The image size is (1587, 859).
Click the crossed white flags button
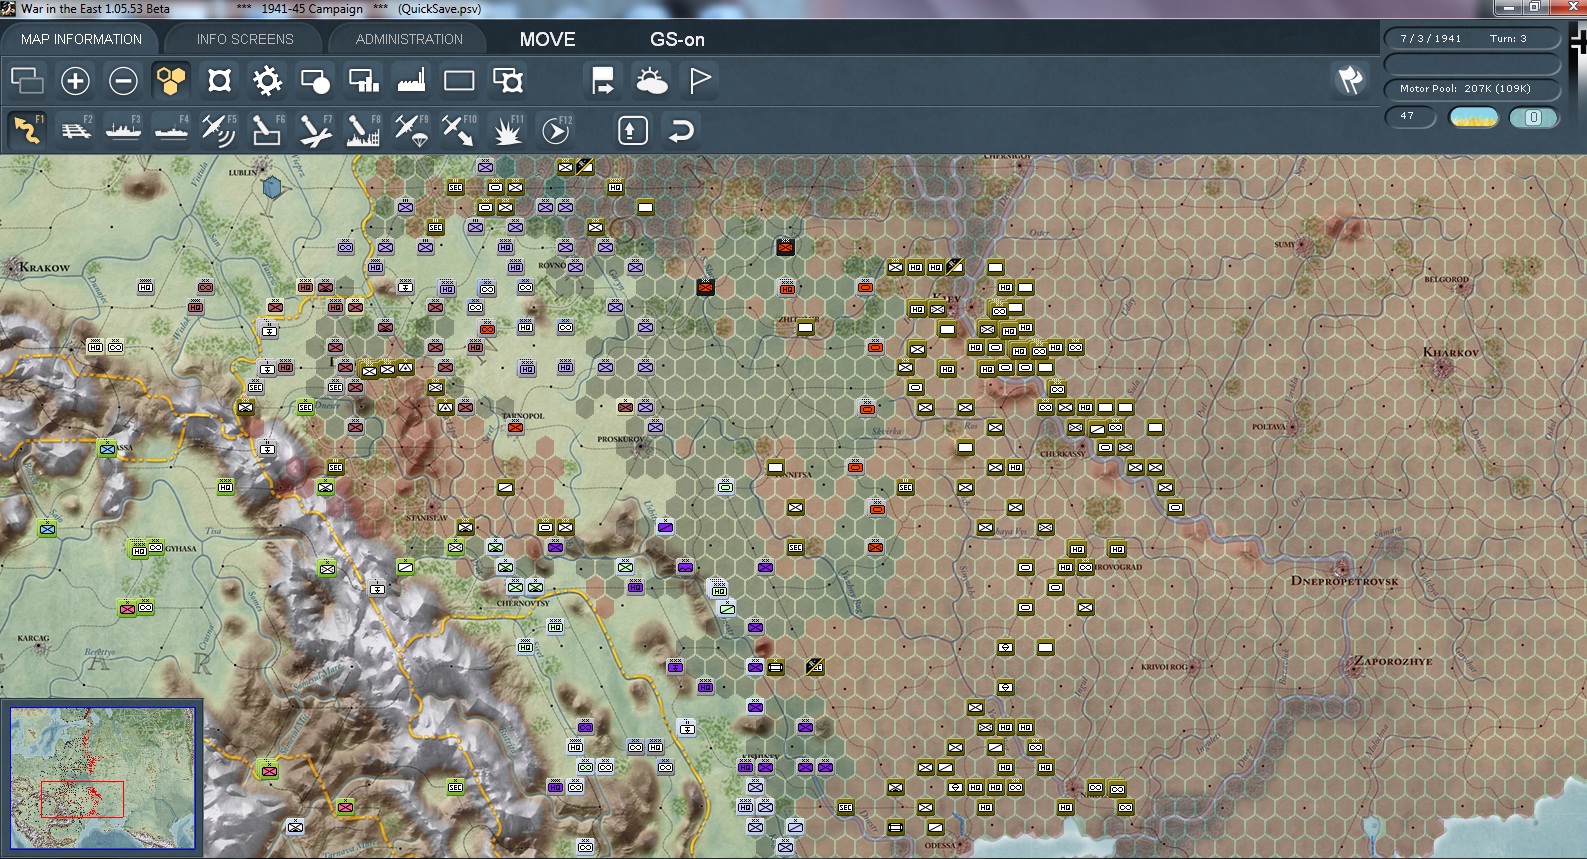point(1350,80)
